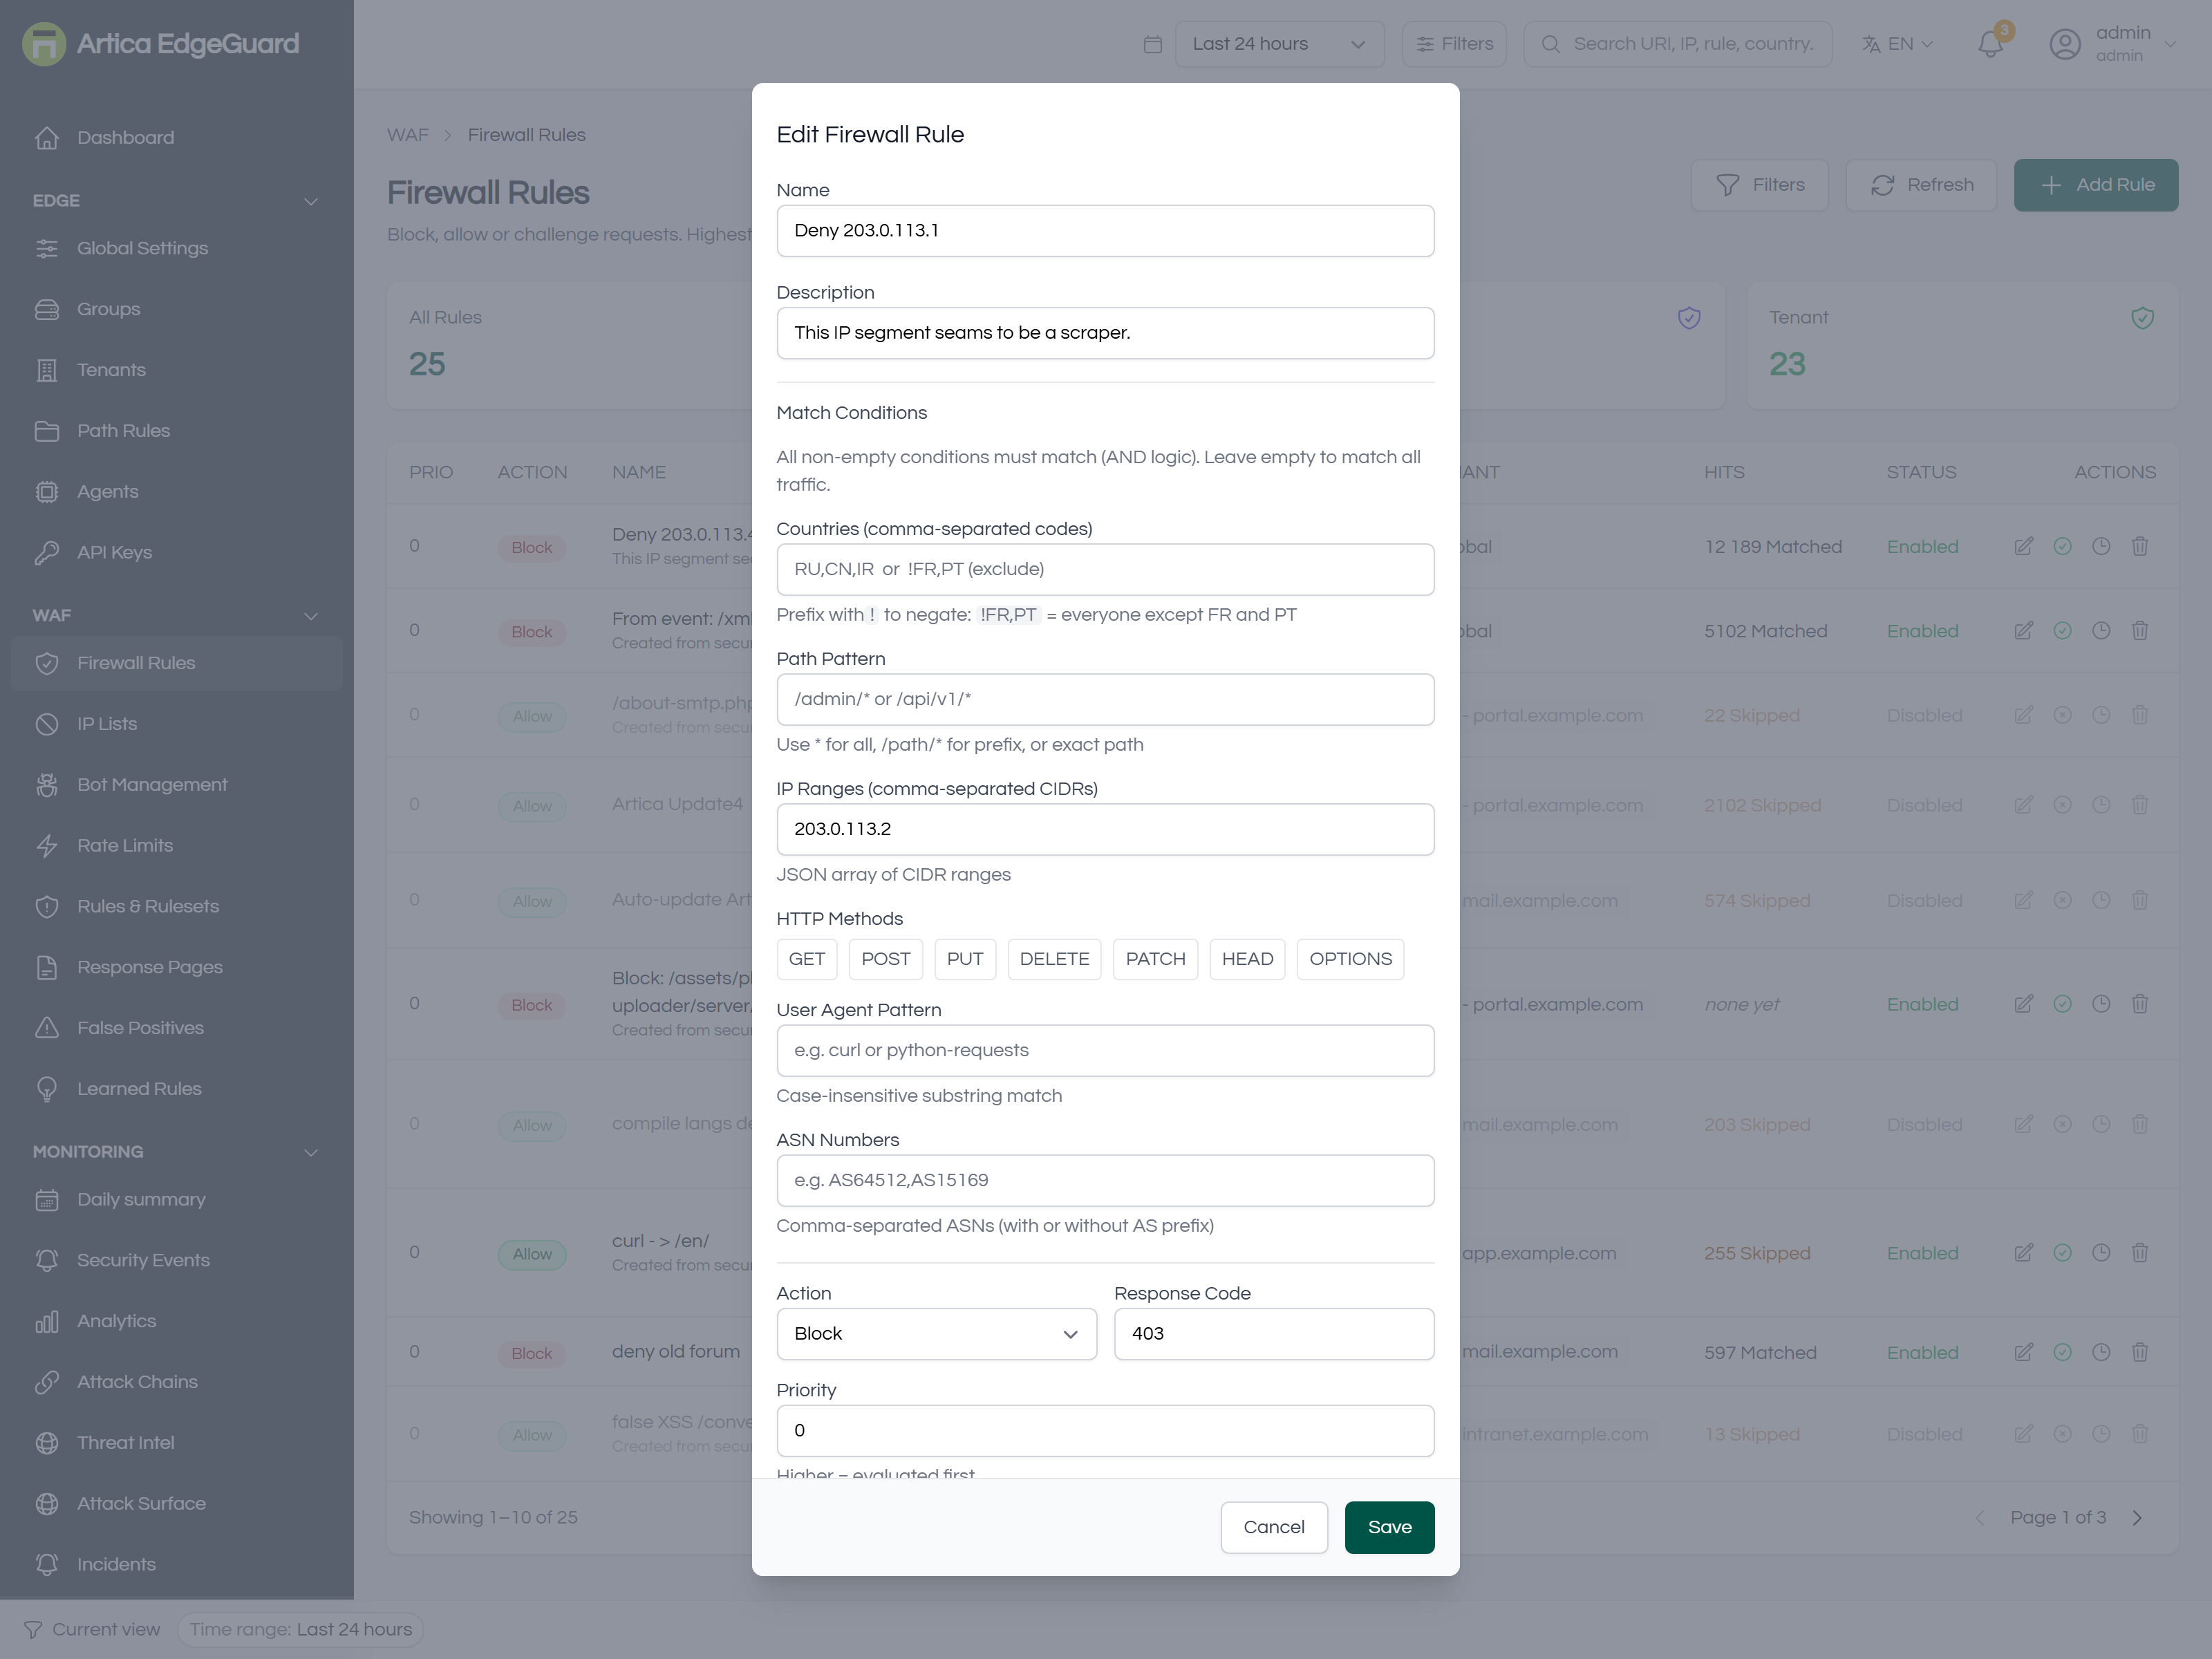Open the Action dropdown set to Block

click(x=936, y=1334)
